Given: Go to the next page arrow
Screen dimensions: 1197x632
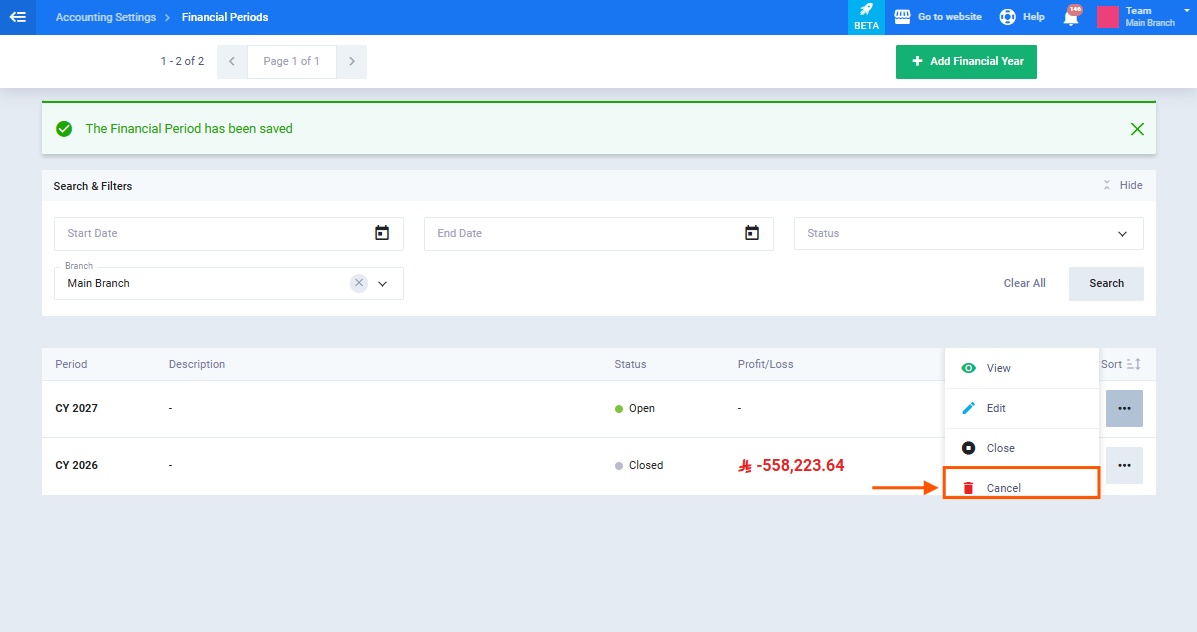Looking at the screenshot, I should coord(351,62).
